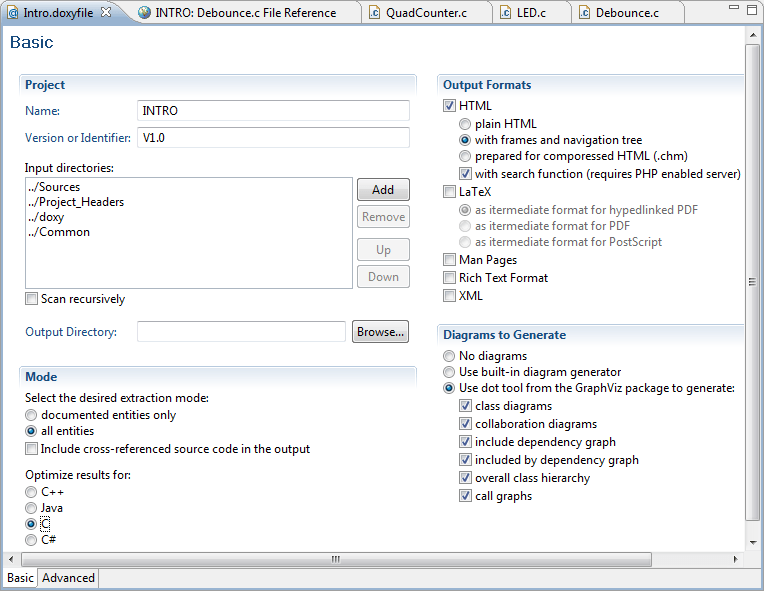
Task: Select ../doxy in input directories list
Action: [x=46, y=217]
